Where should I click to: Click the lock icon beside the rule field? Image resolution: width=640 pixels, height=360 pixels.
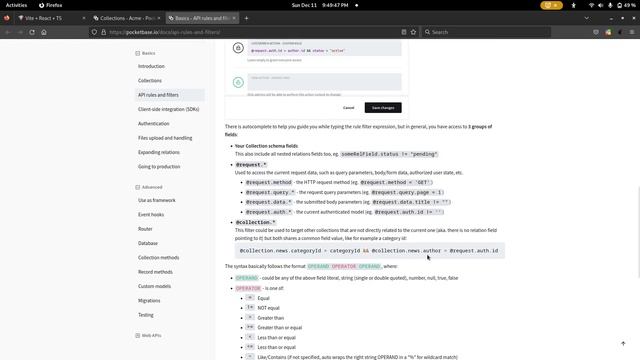click(238, 48)
